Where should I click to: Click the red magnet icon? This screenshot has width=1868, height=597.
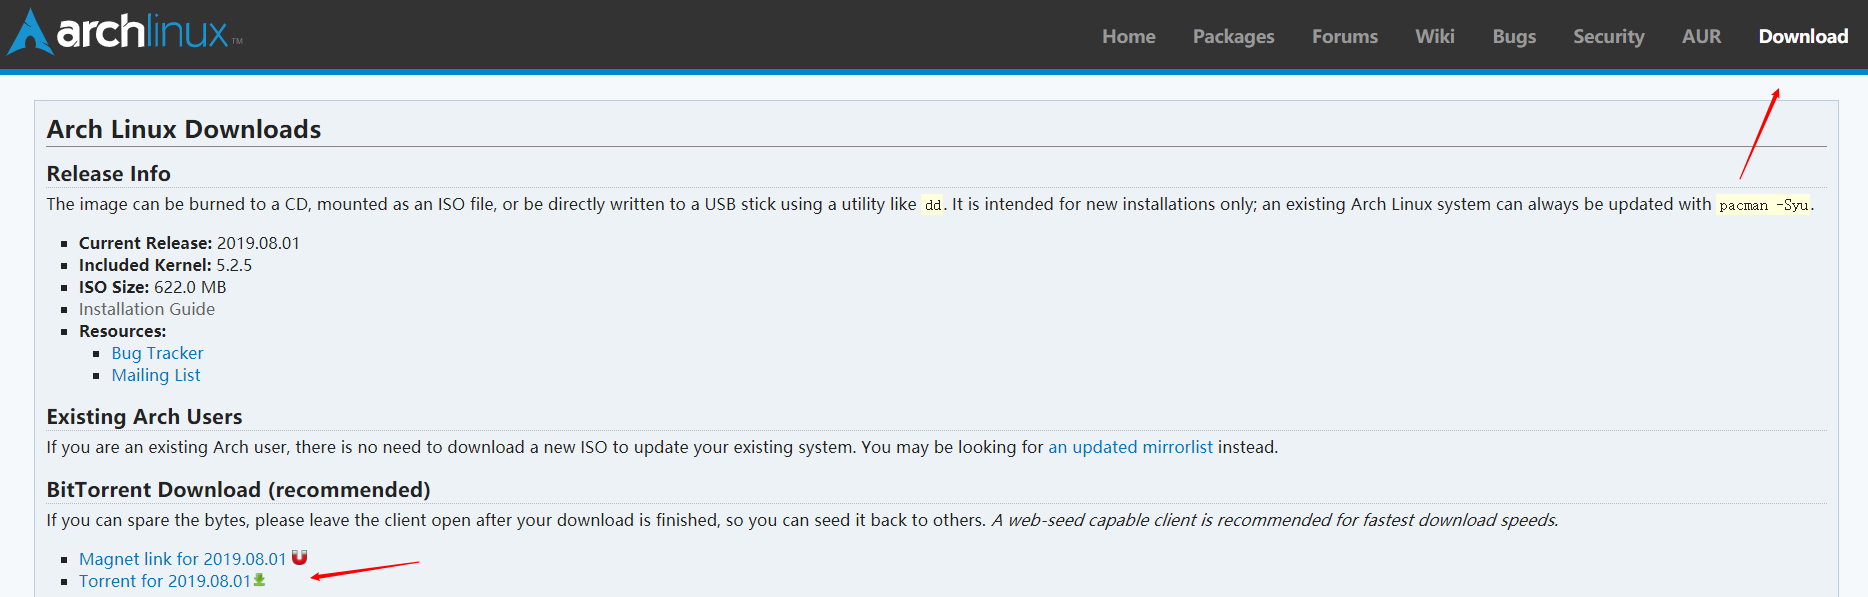tap(299, 558)
